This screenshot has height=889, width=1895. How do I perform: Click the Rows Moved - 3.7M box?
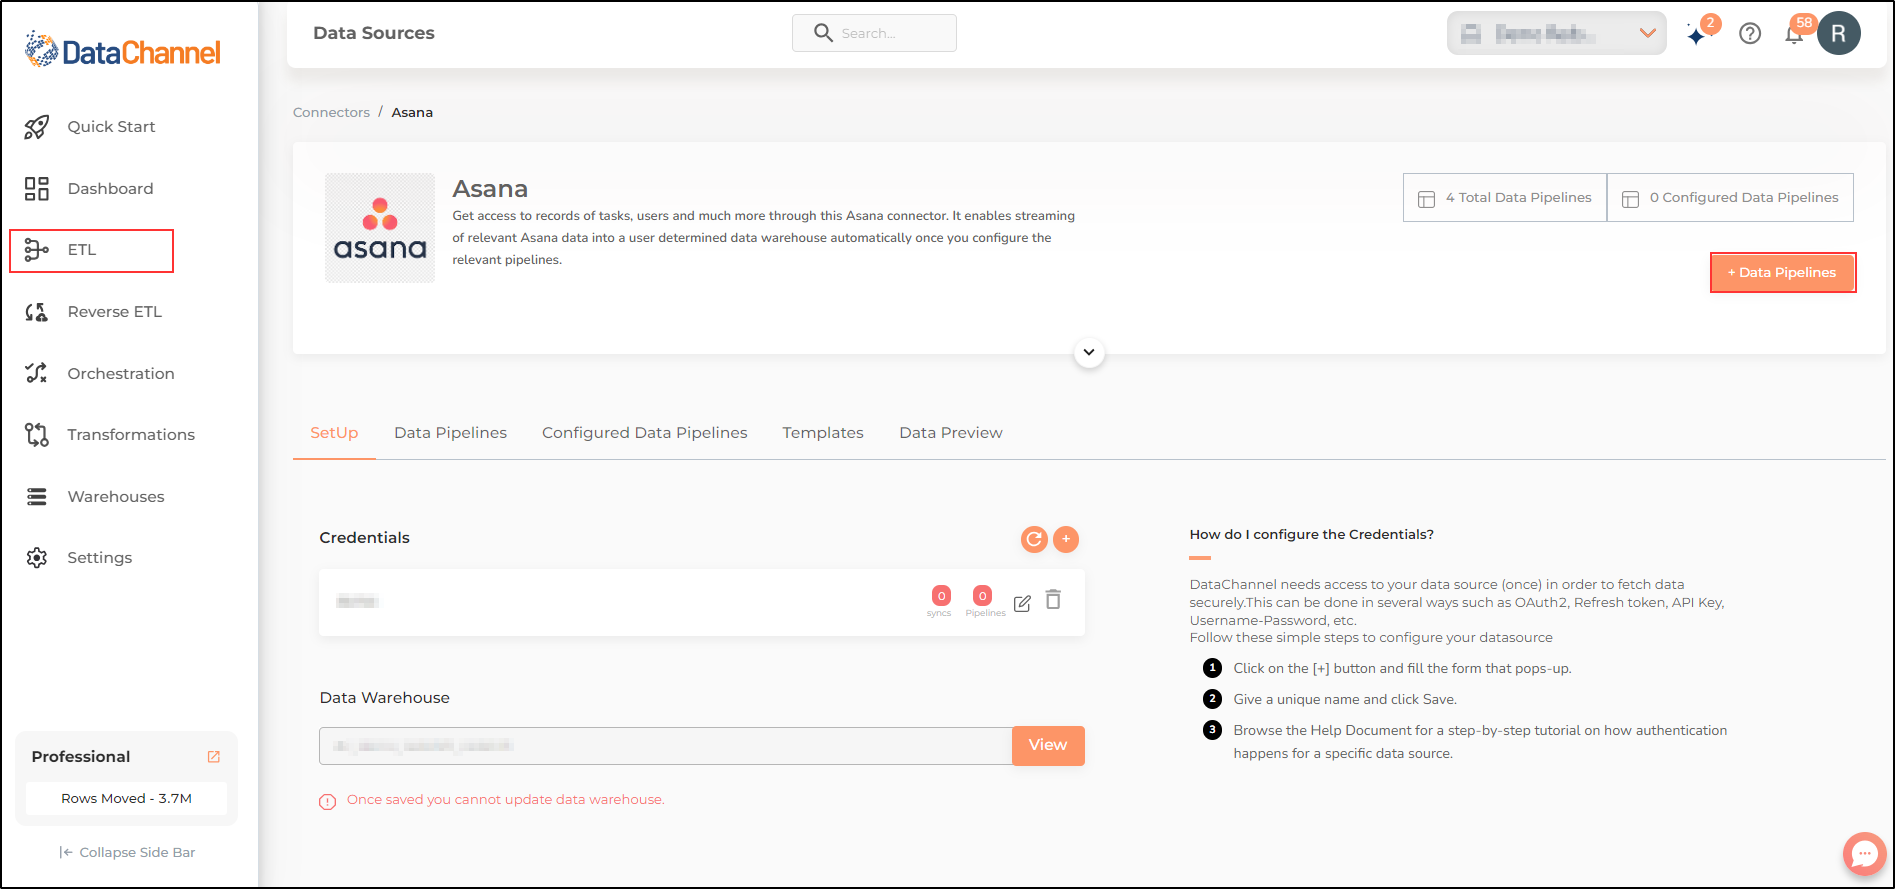[126, 799]
